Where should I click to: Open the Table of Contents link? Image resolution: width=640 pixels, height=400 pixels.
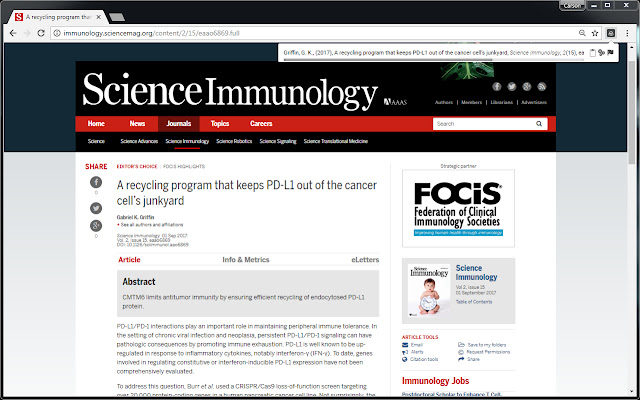click(474, 302)
